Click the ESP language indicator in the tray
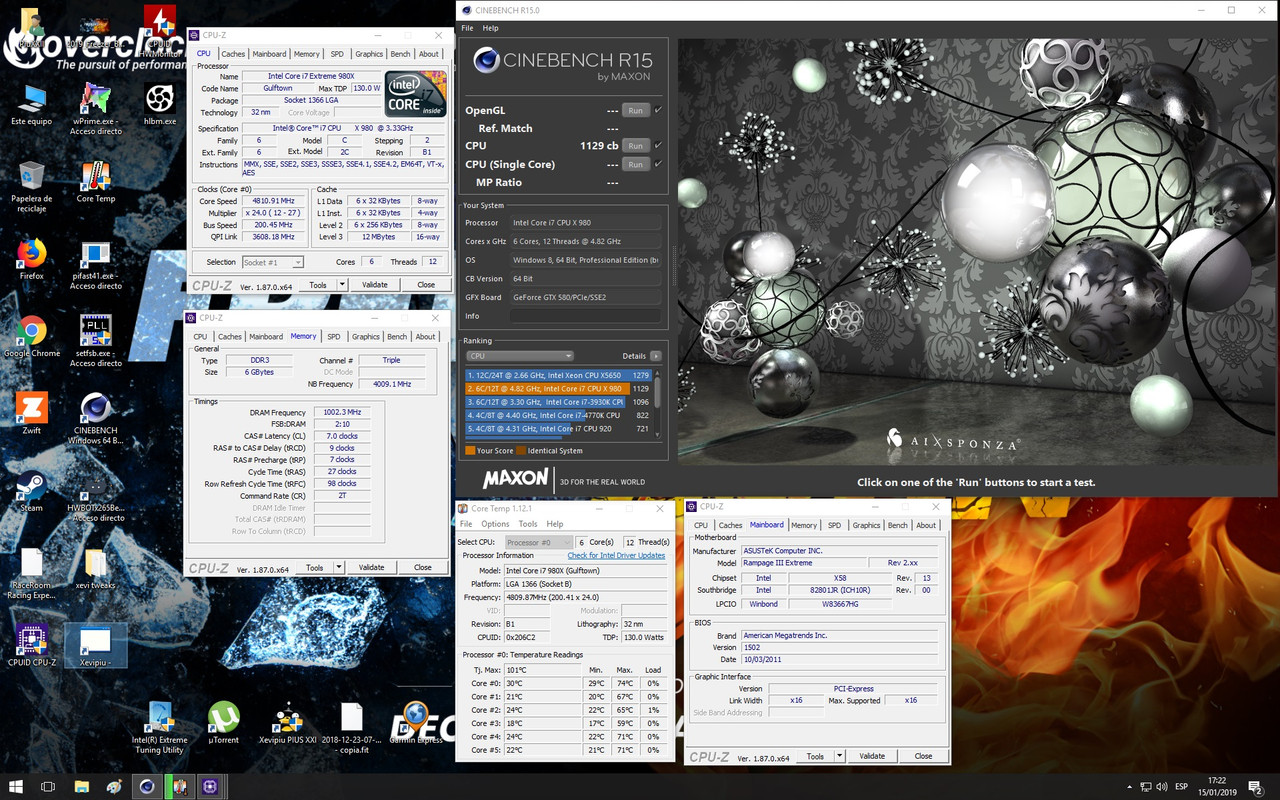Viewport: 1280px width, 800px height. (x=1180, y=787)
